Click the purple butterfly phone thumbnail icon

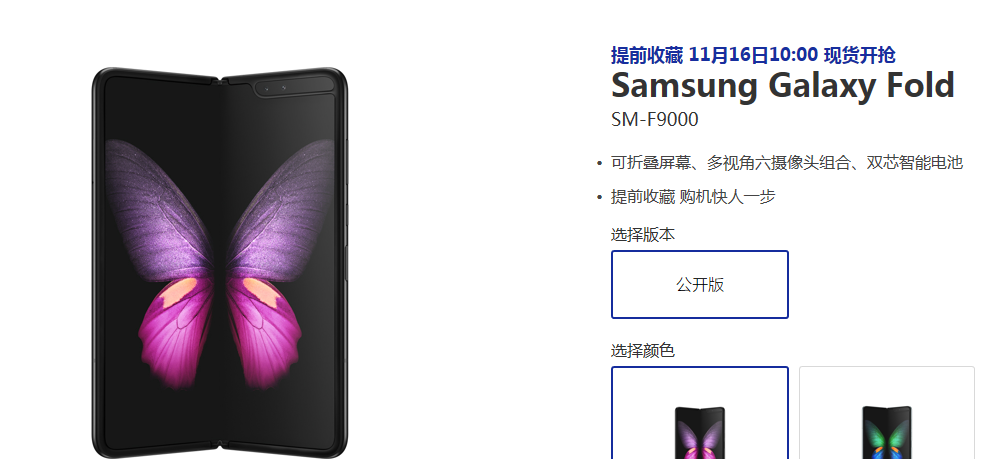click(699, 434)
